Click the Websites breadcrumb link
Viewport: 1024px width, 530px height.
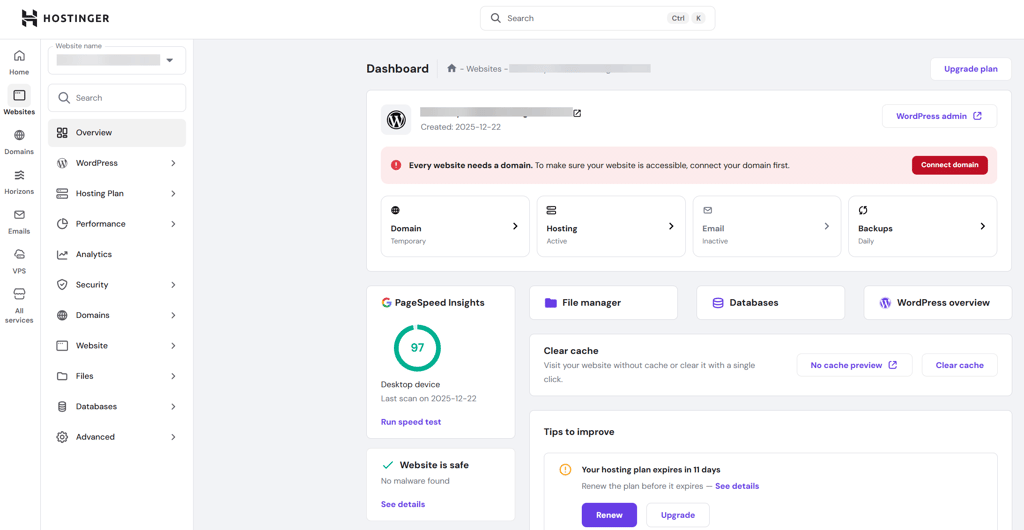[x=484, y=69]
